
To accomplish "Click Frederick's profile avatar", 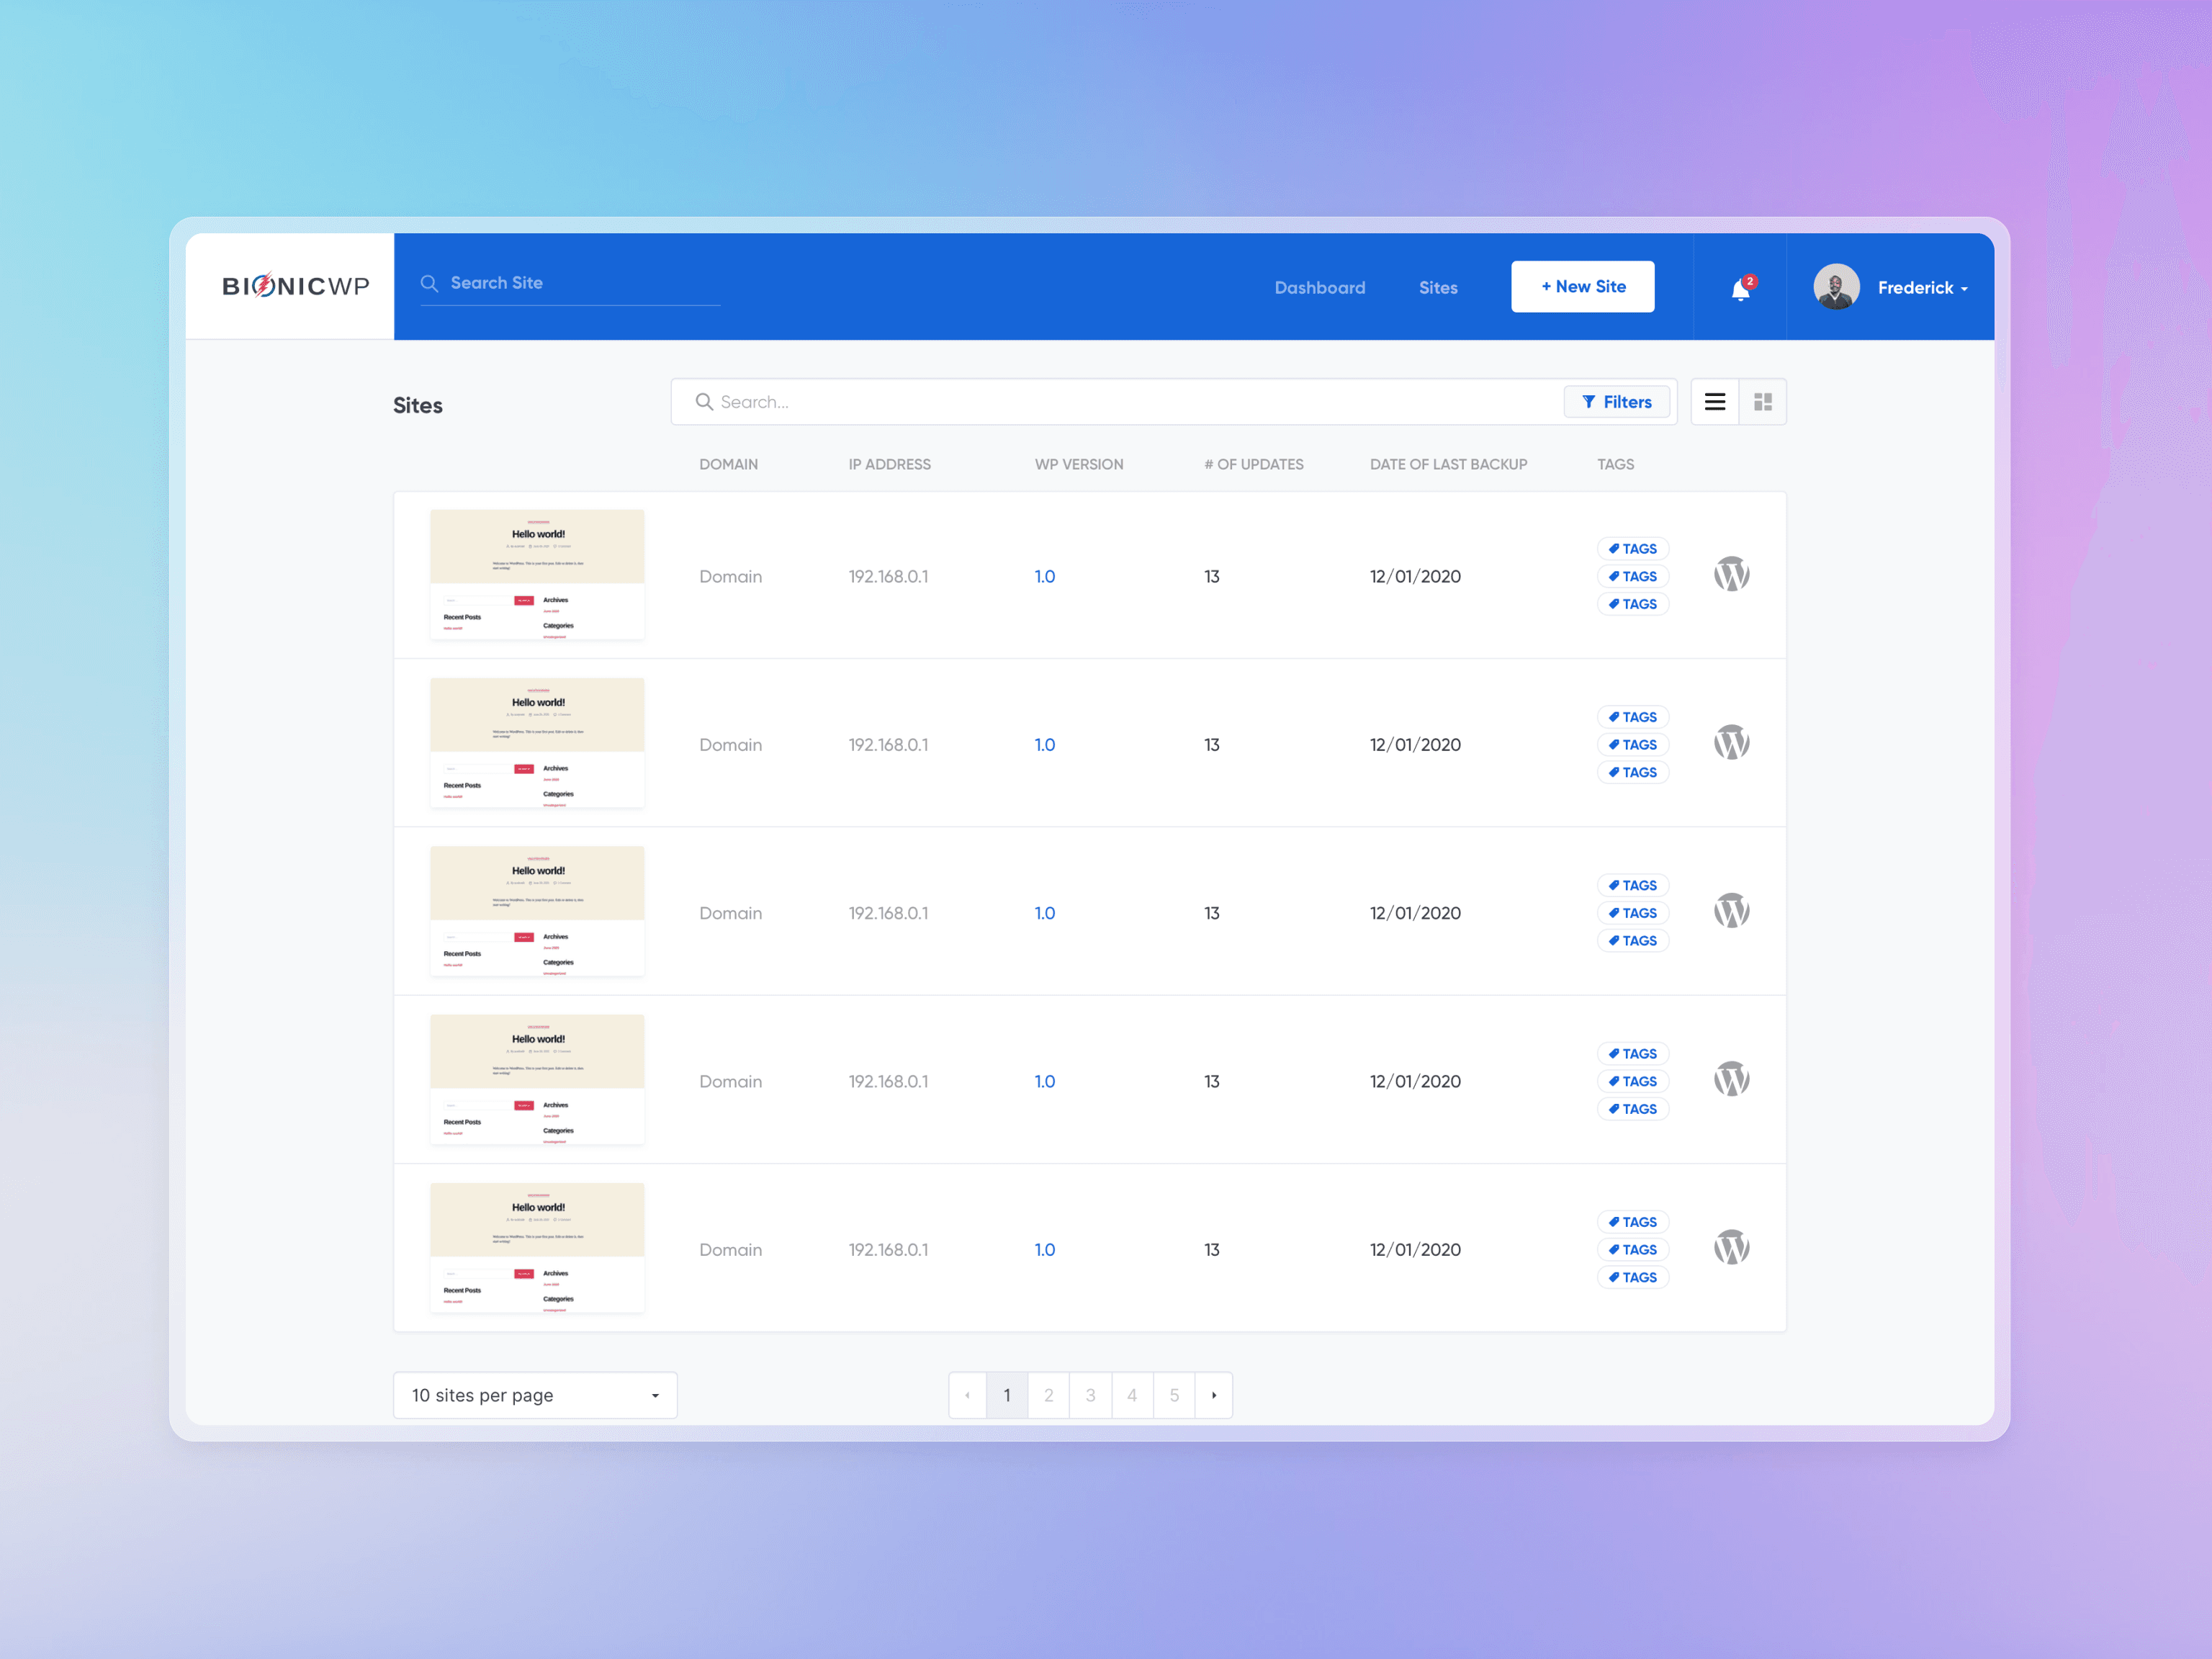I will click(1836, 287).
